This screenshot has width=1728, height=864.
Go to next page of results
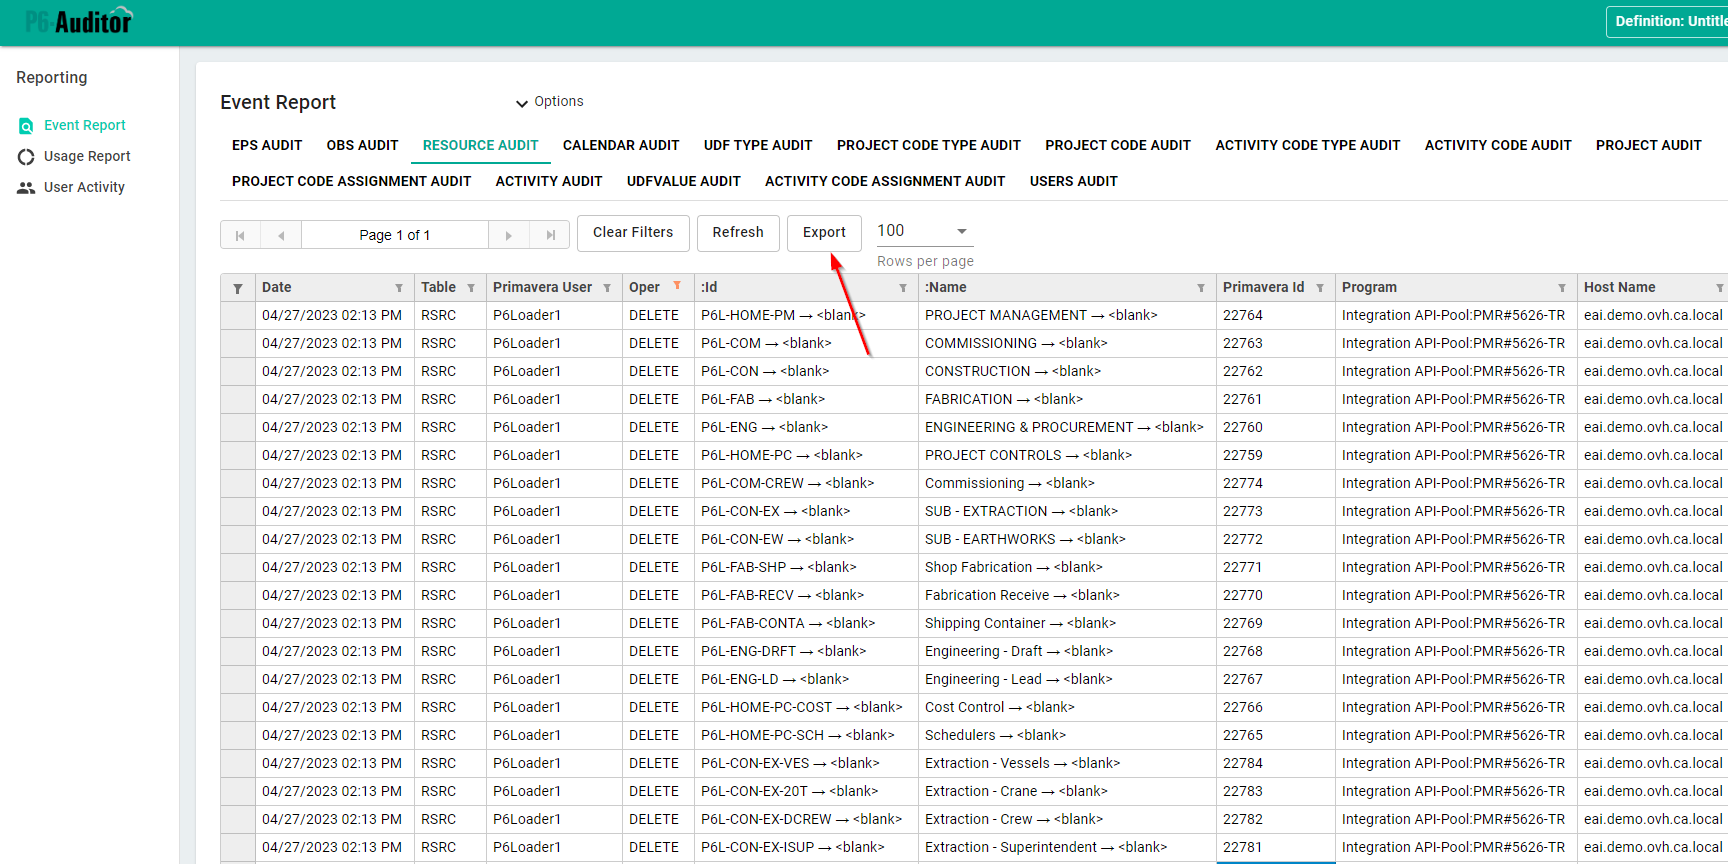(x=509, y=235)
